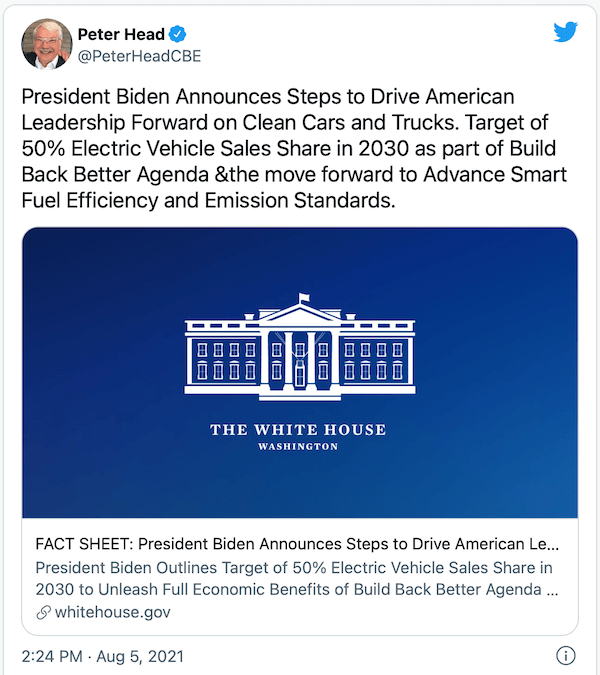Click "THE WHITE HOUSE" text in image
The height and width of the screenshot is (675, 600).
pyautogui.click(x=298, y=430)
